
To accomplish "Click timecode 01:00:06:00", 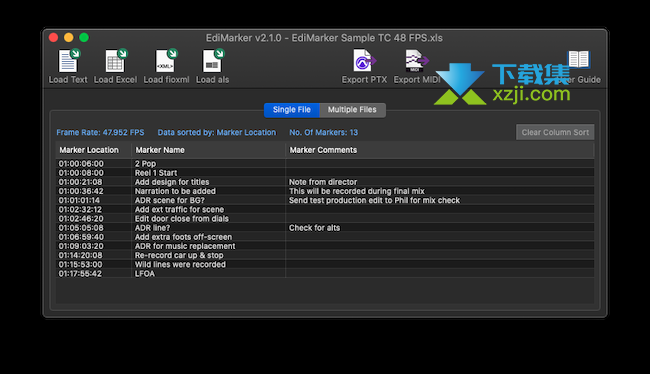I will click(x=81, y=164).
